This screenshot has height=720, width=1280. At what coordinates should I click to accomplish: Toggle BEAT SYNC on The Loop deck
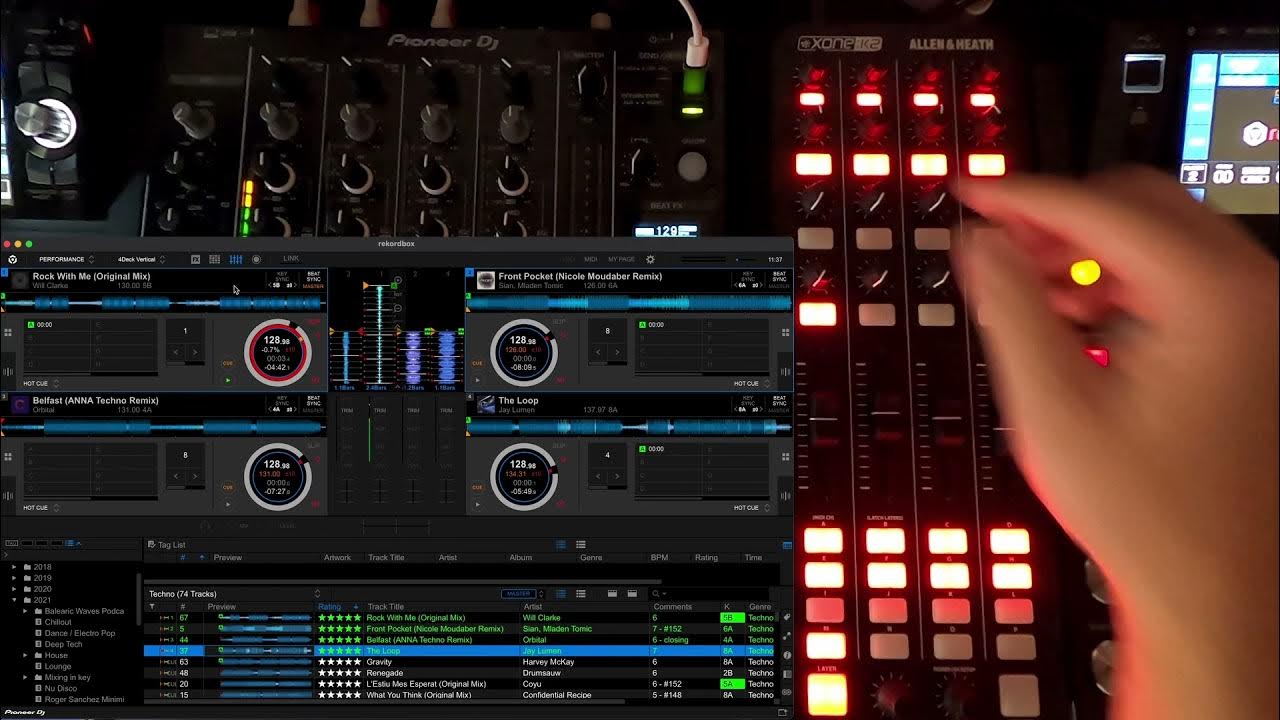coord(779,400)
